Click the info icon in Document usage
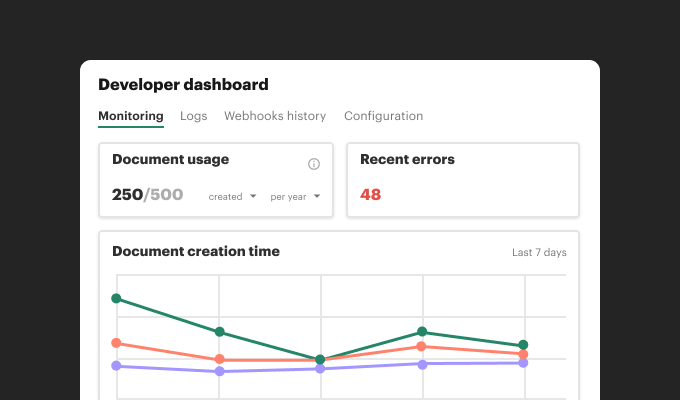 point(314,164)
